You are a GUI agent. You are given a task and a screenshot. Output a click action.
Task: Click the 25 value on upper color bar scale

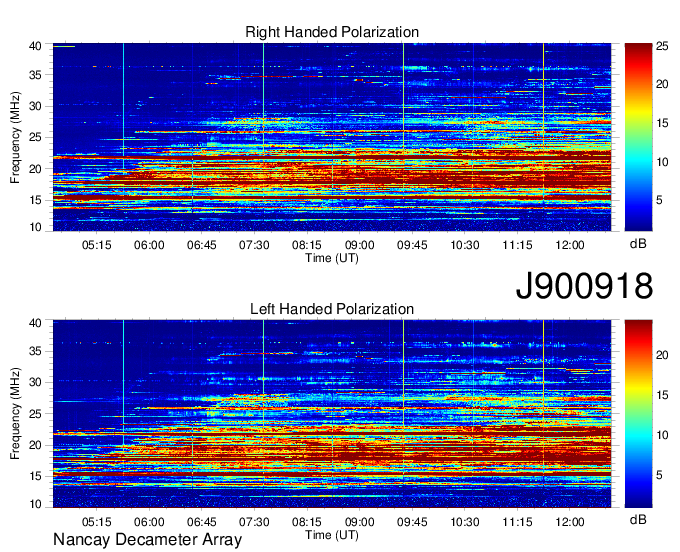tap(662, 46)
